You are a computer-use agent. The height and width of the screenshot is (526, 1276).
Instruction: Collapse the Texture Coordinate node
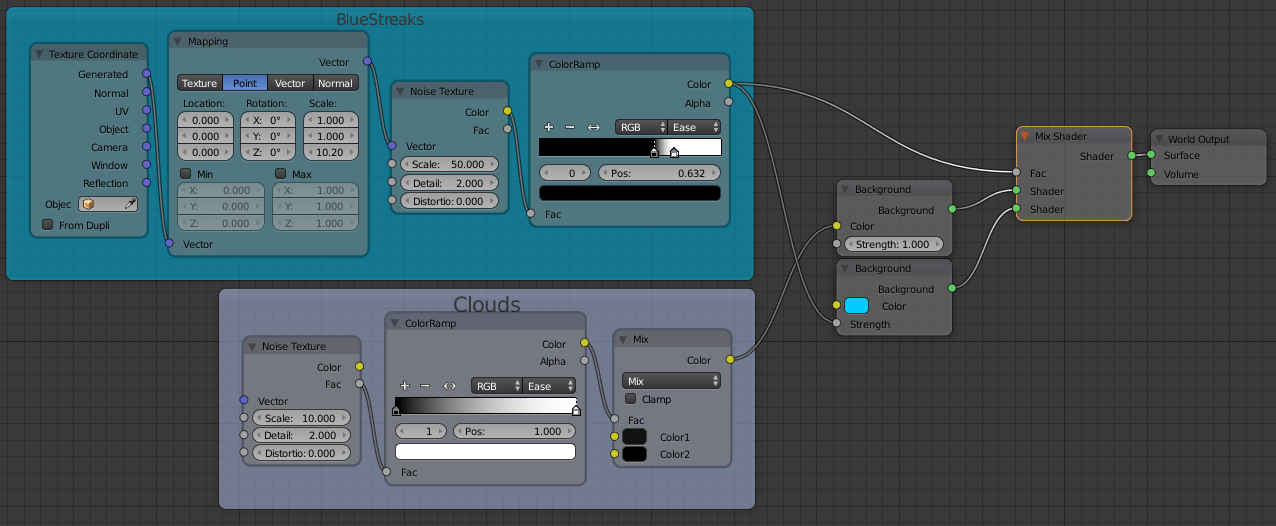pyautogui.click(x=39, y=54)
